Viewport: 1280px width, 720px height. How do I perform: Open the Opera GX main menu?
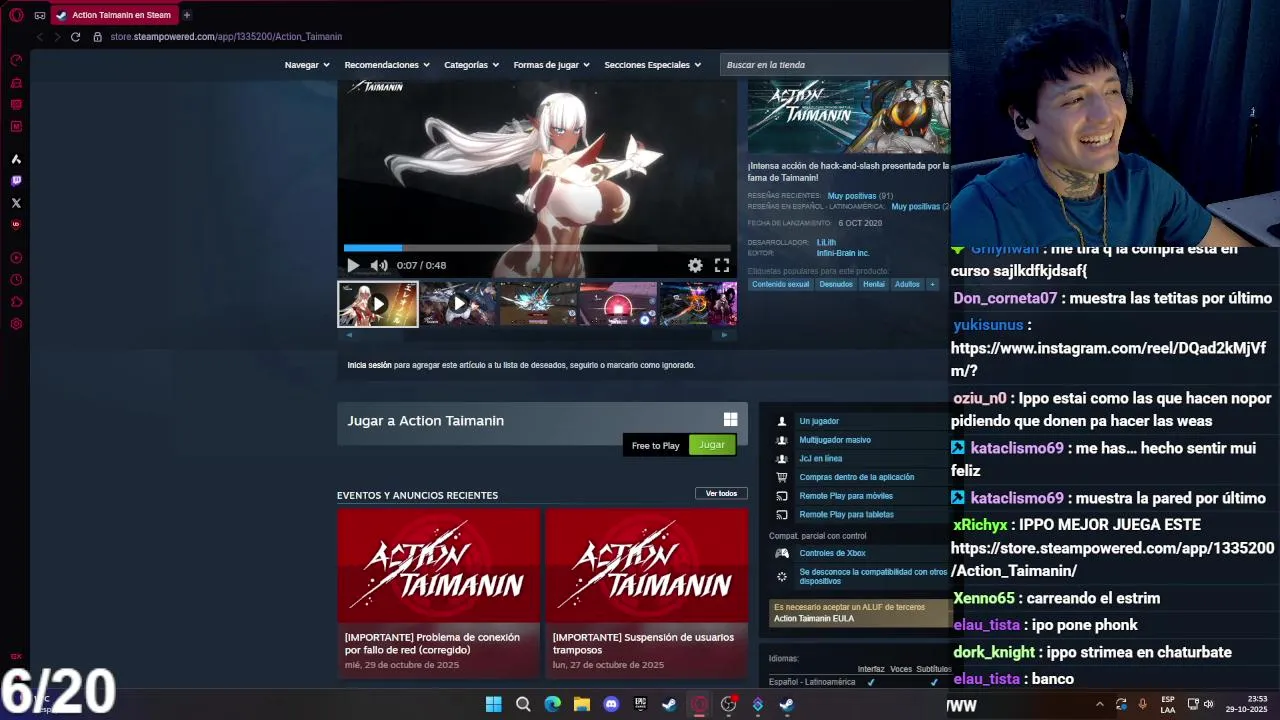[16, 15]
